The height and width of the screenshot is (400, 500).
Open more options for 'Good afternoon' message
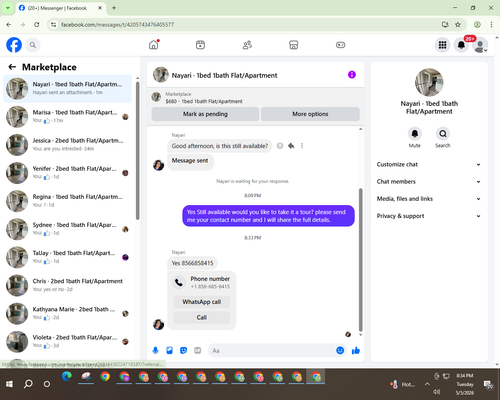[302, 146]
